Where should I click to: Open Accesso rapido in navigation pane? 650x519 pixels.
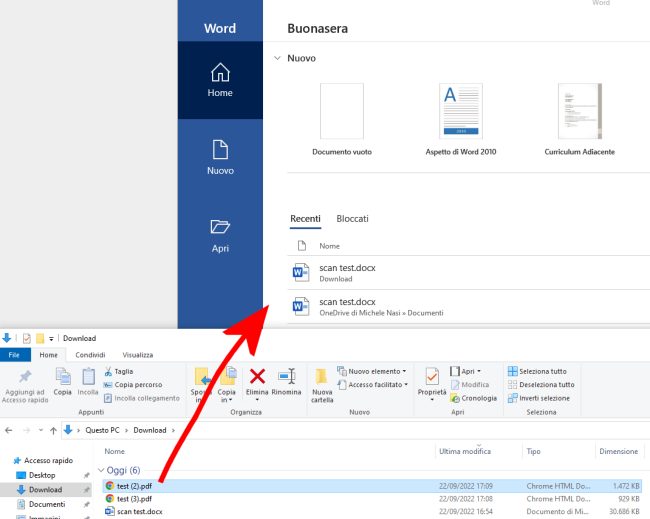click(x=43, y=461)
